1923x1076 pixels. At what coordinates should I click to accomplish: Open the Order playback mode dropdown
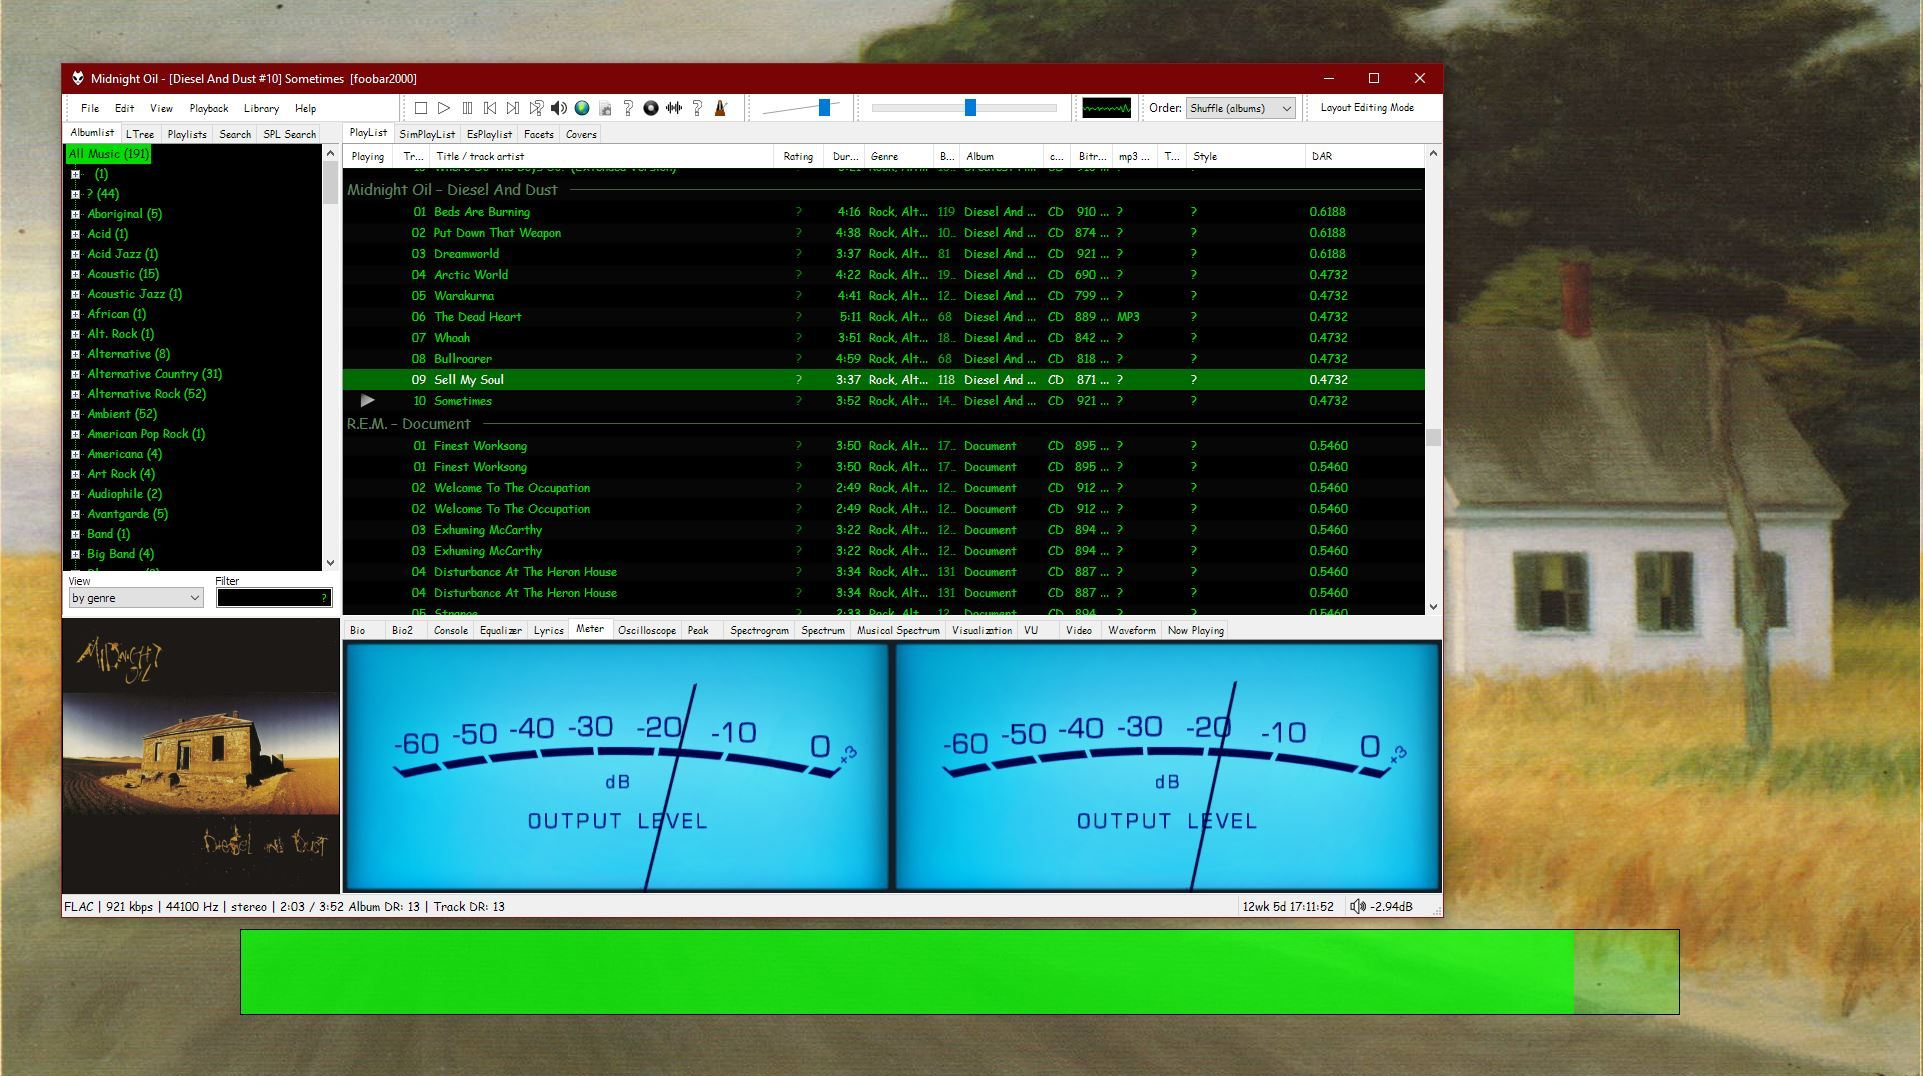(1240, 108)
